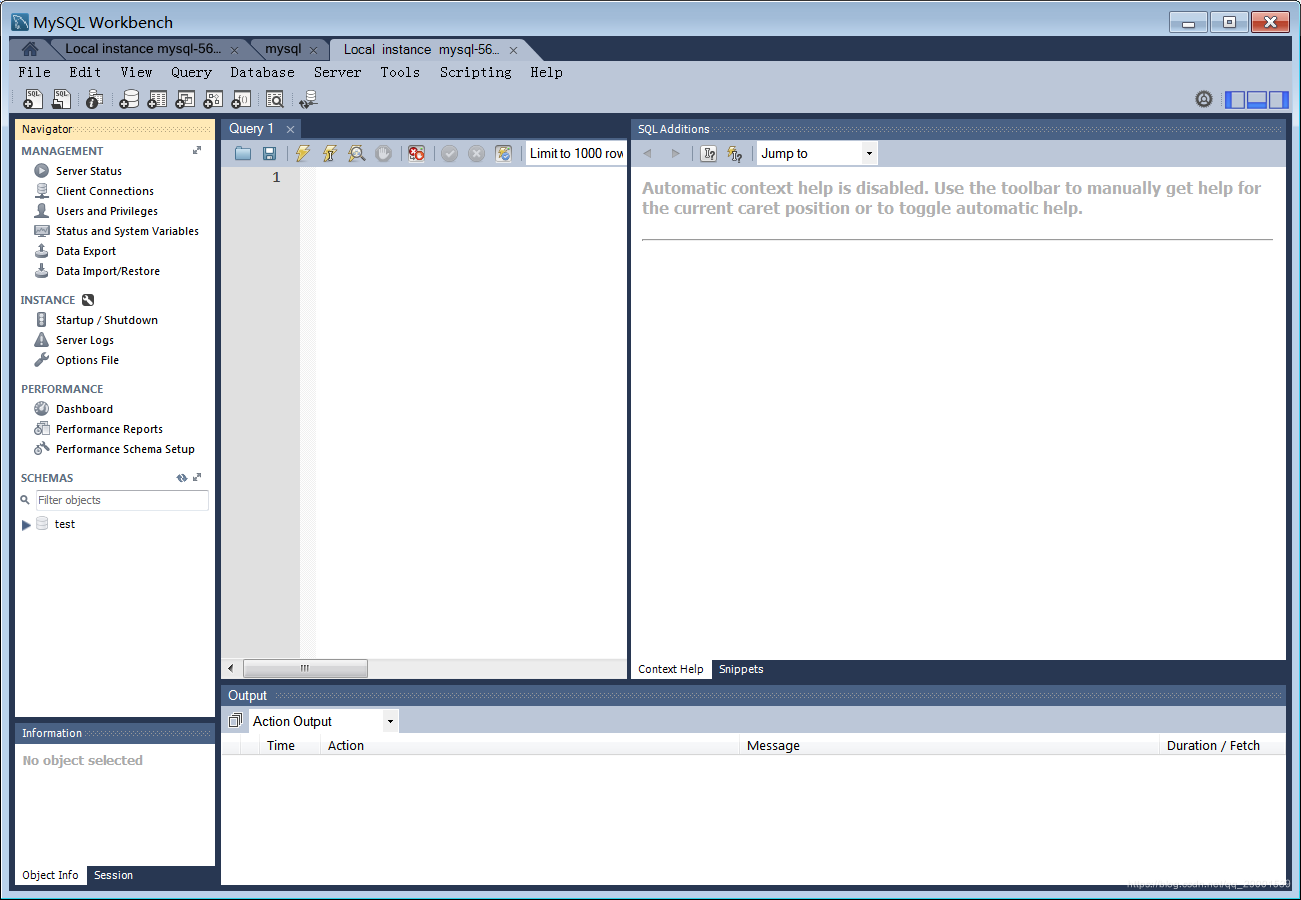Open the Edit menu

coord(85,72)
